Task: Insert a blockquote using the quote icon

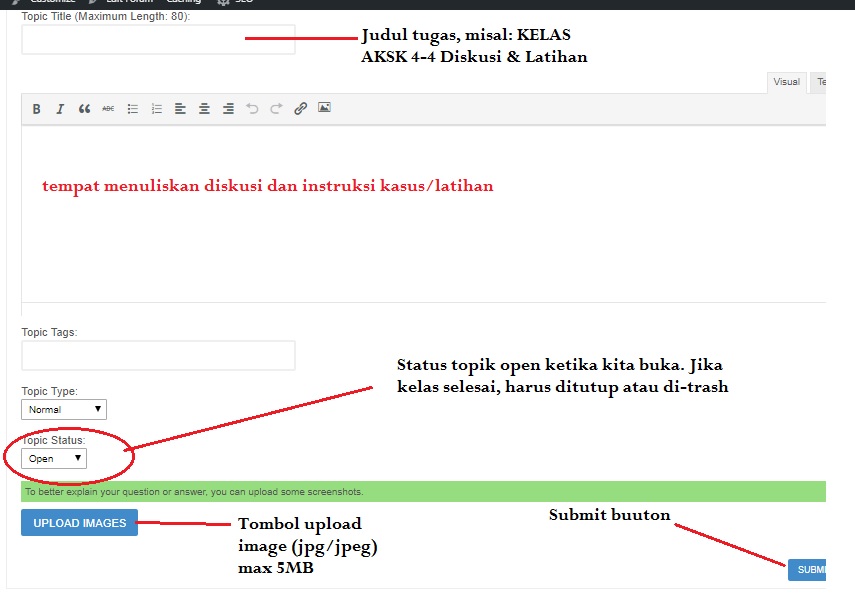Action: 84,109
